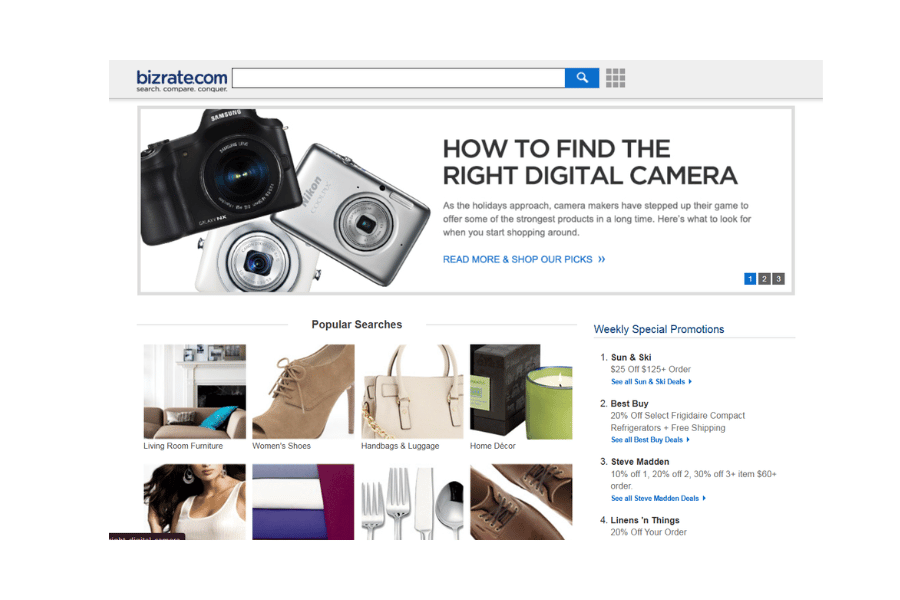Screen dimensions: 900x600
Task: Click the 20% Off Your Order text
Action: point(649,532)
